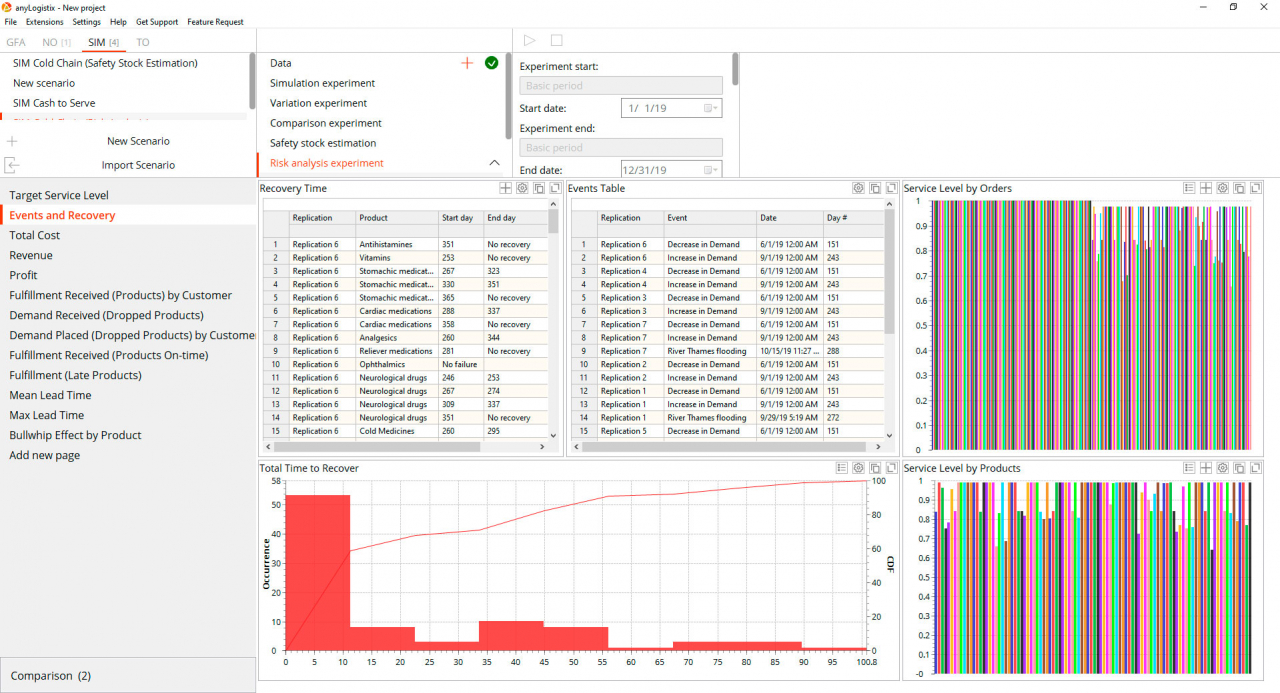Click the New Scenario button
Image resolution: width=1280 pixels, height=693 pixels.
138,141
